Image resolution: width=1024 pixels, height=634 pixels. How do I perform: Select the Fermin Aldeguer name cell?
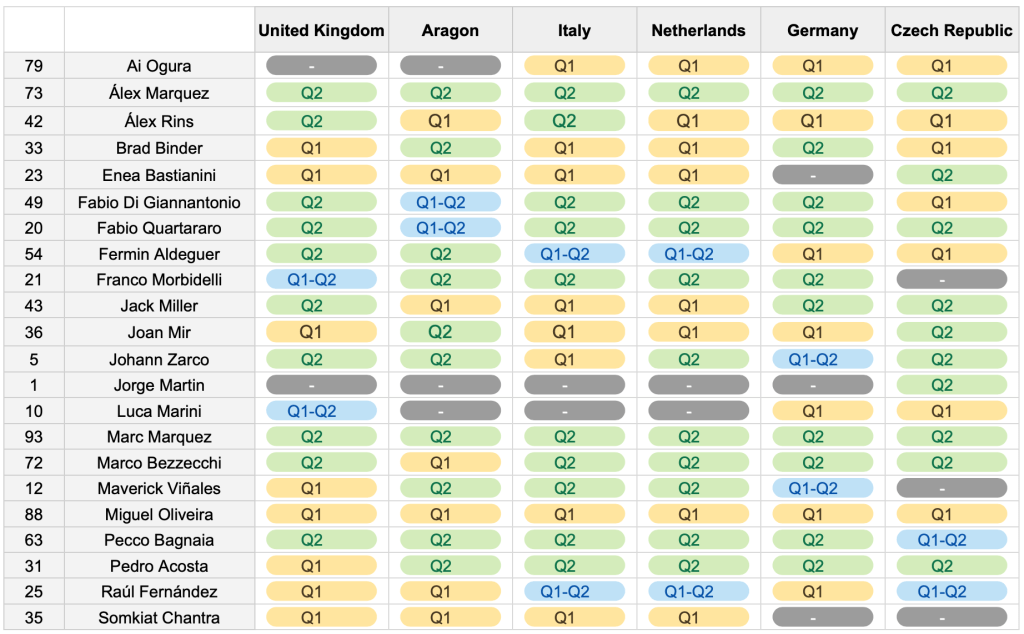[159, 254]
